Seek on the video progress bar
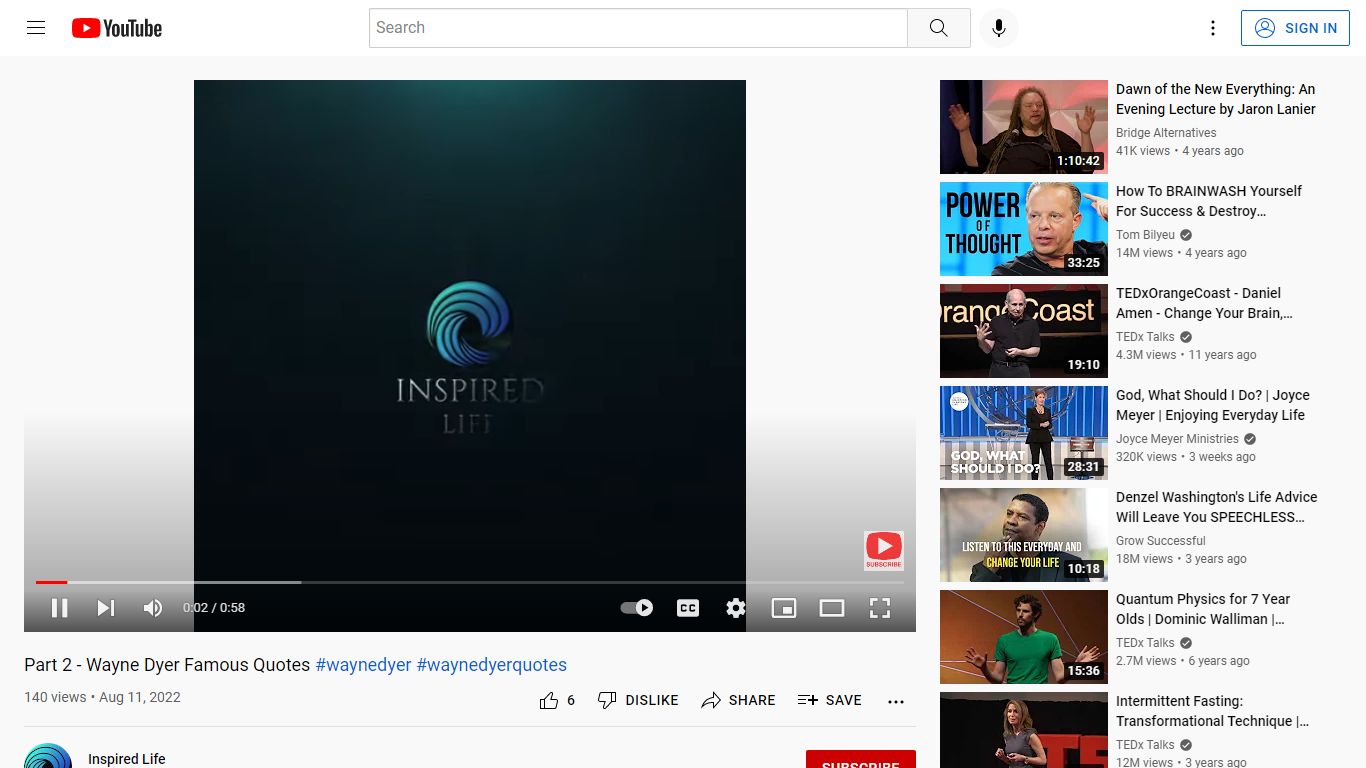This screenshot has width=1366, height=768. coord(470,582)
